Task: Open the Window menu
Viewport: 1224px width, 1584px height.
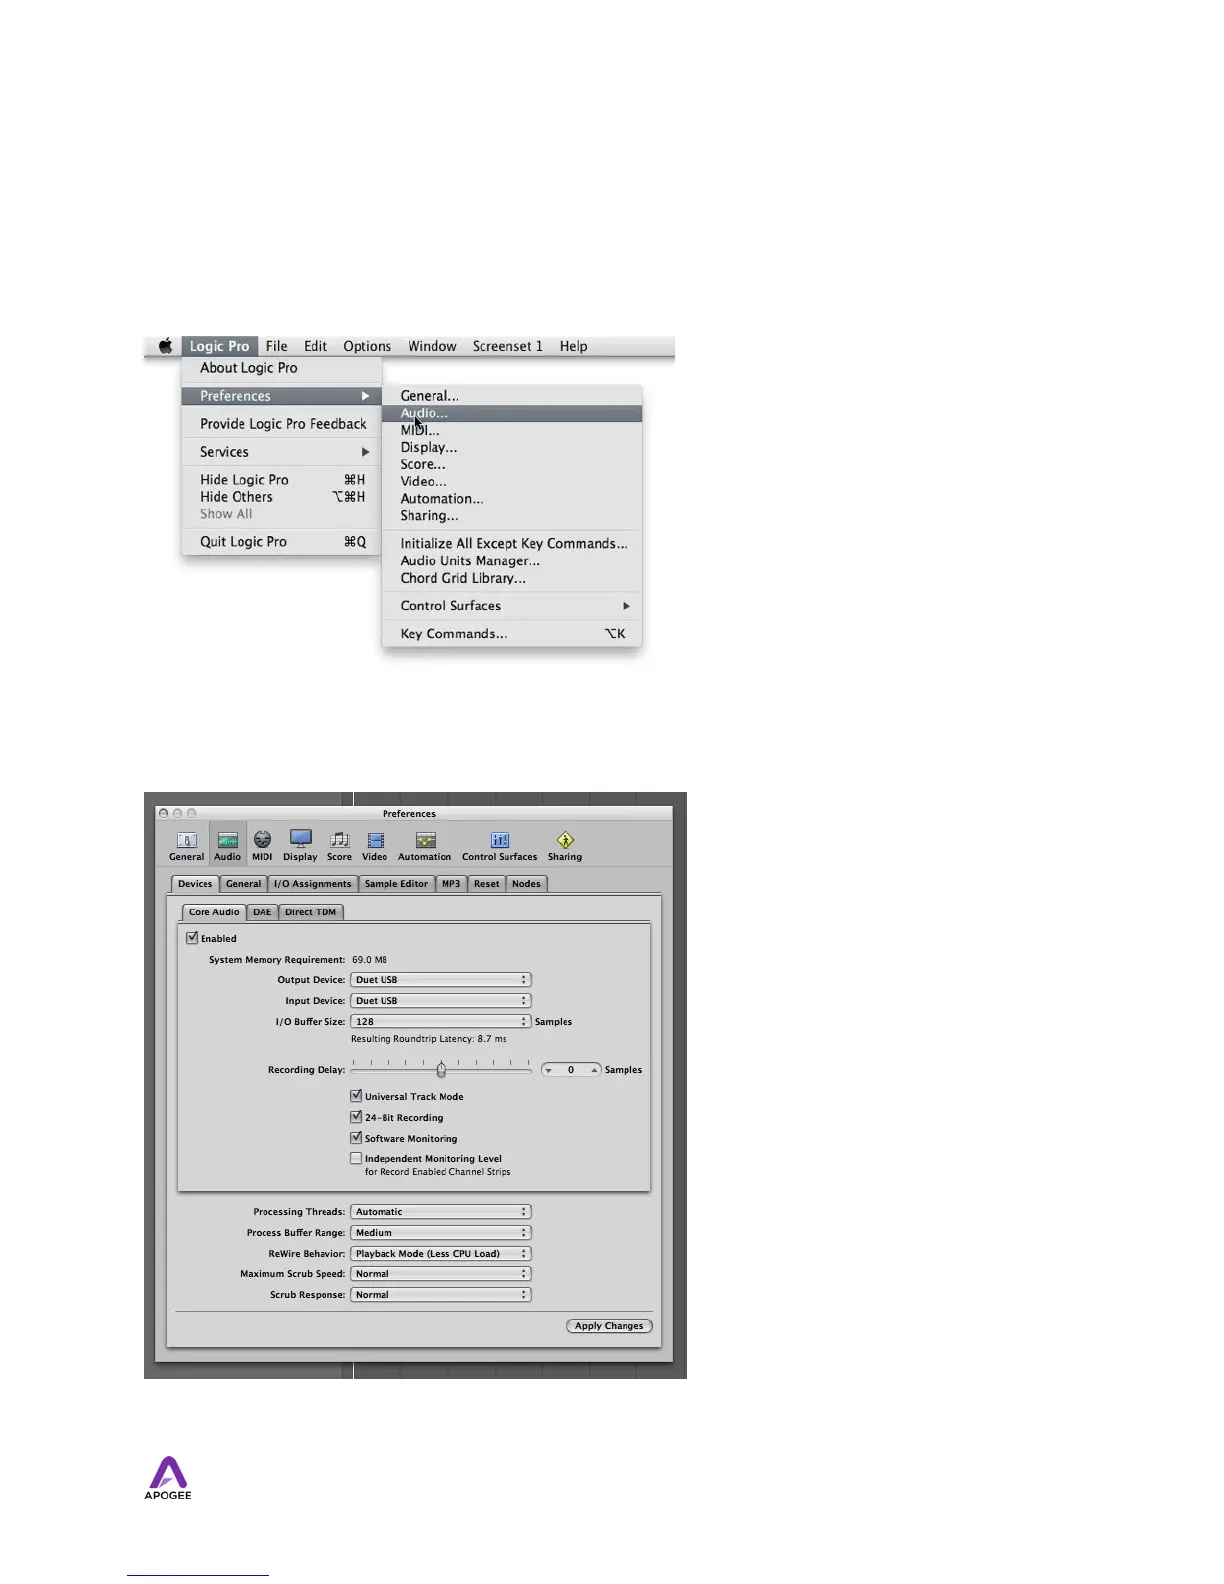Action: tap(432, 346)
